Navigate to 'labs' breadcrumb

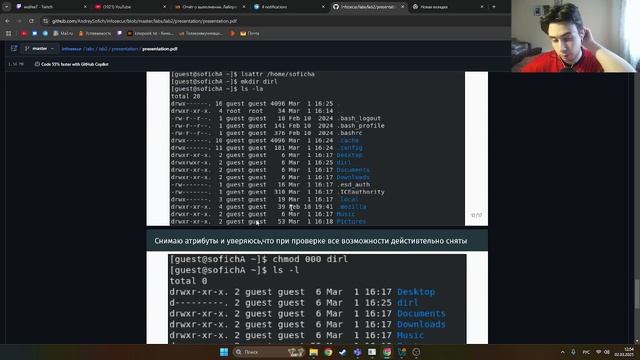[x=90, y=49]
